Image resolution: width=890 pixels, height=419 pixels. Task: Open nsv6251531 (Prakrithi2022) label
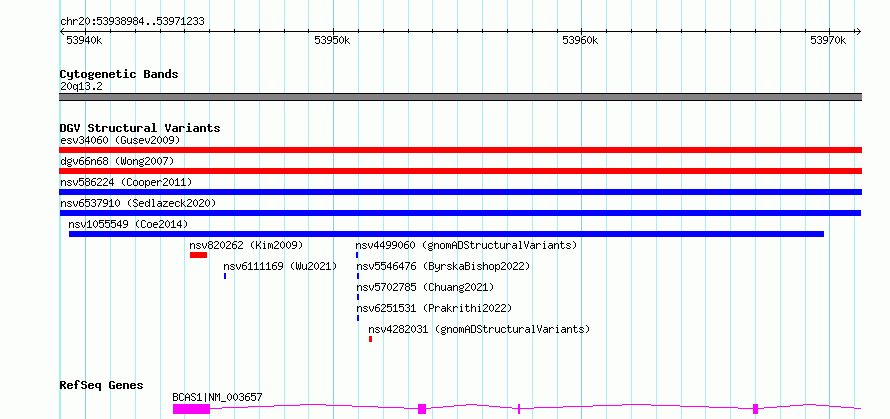[x=434, y=308]
